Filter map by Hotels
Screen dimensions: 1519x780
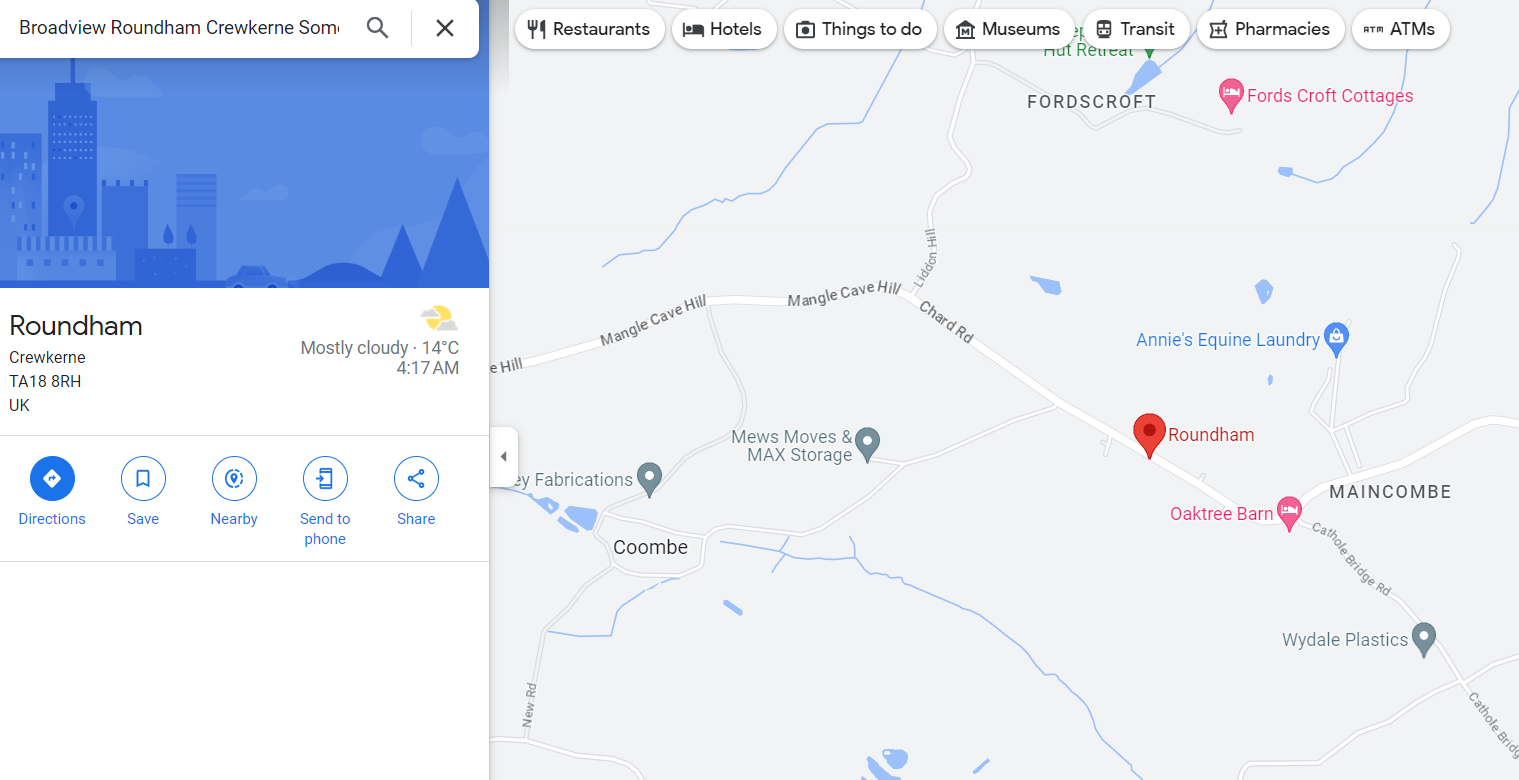pos(722,29)
